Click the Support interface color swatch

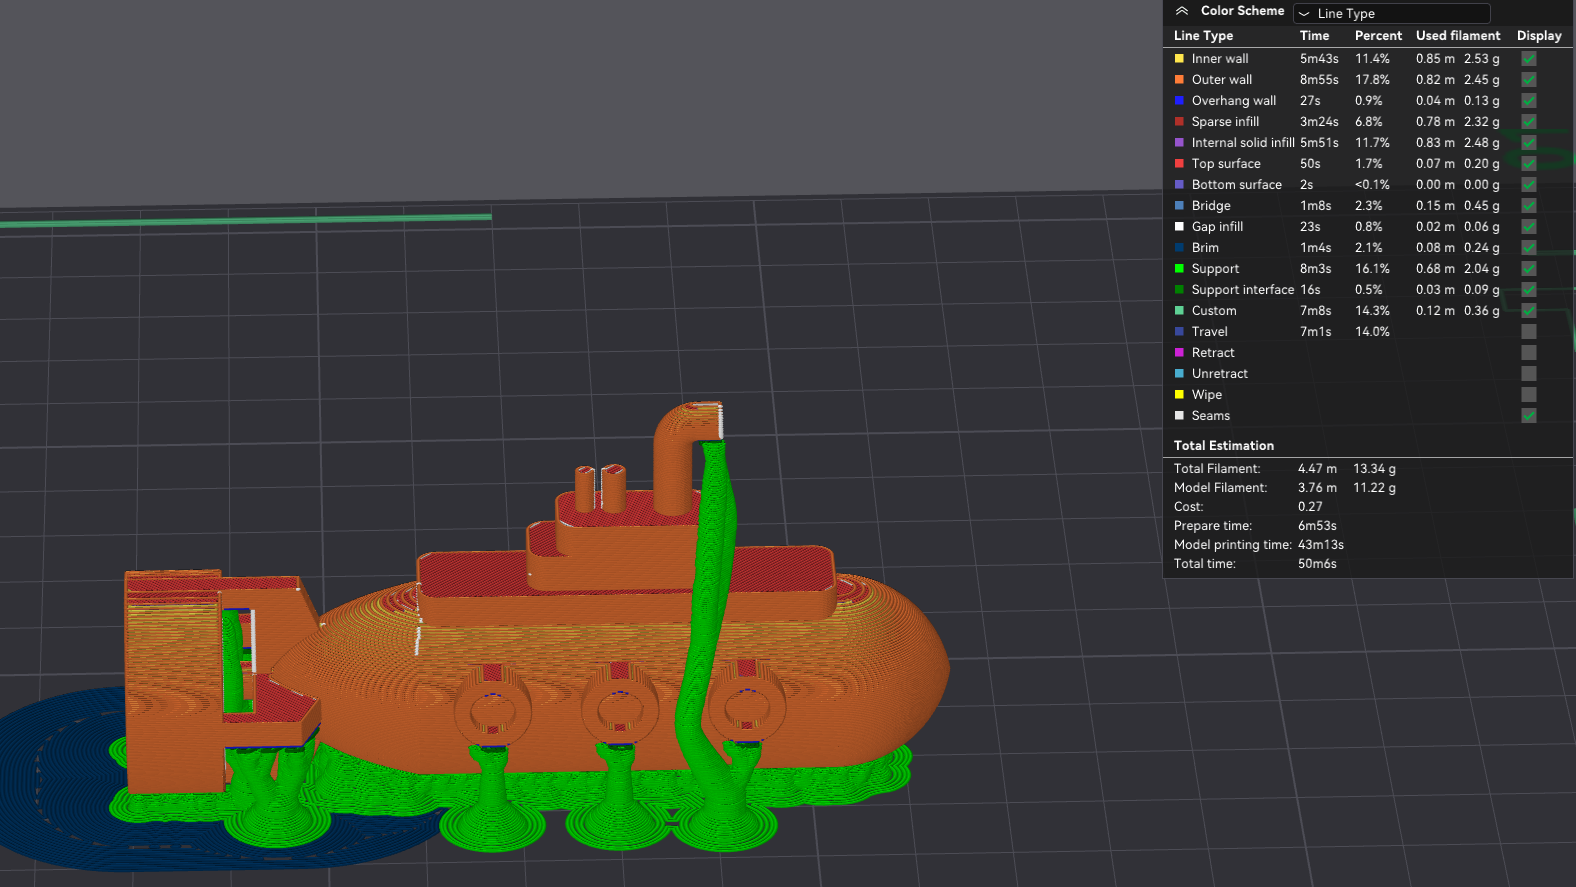point(1179,290)
